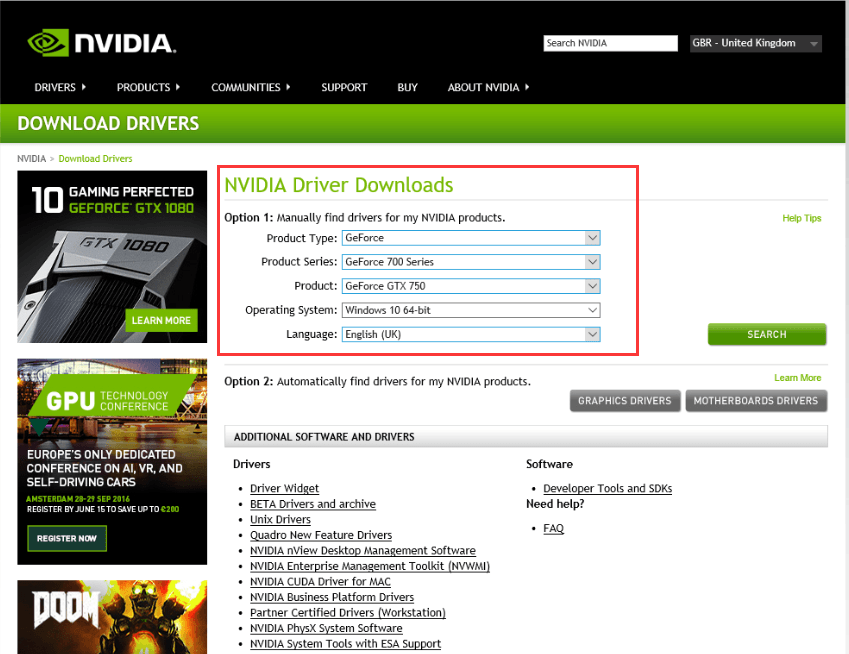Open the Operating System dropdown

click(471, 310)
